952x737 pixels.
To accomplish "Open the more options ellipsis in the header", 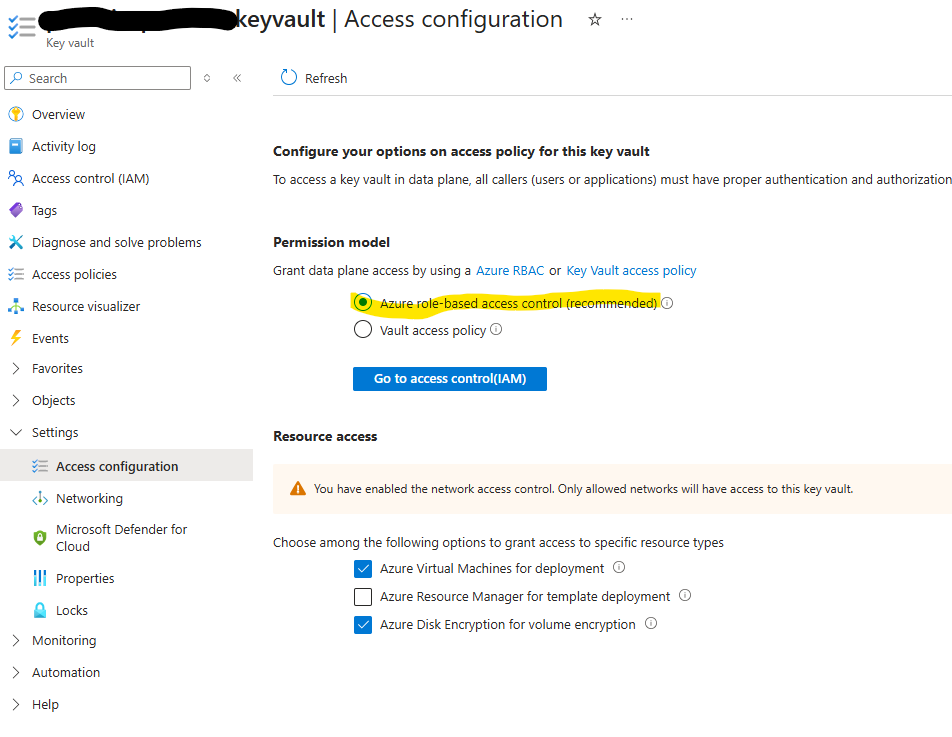I will [x=627, y=19].
